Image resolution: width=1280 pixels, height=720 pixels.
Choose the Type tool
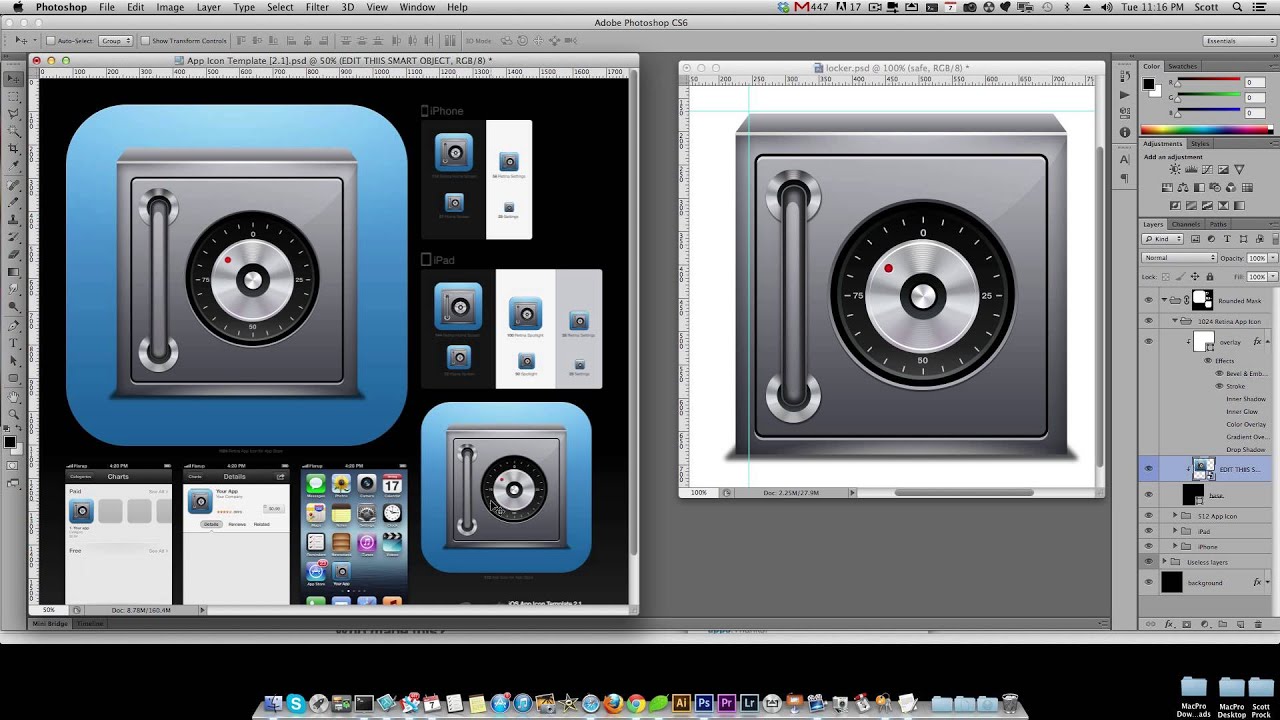coord(13,344)
